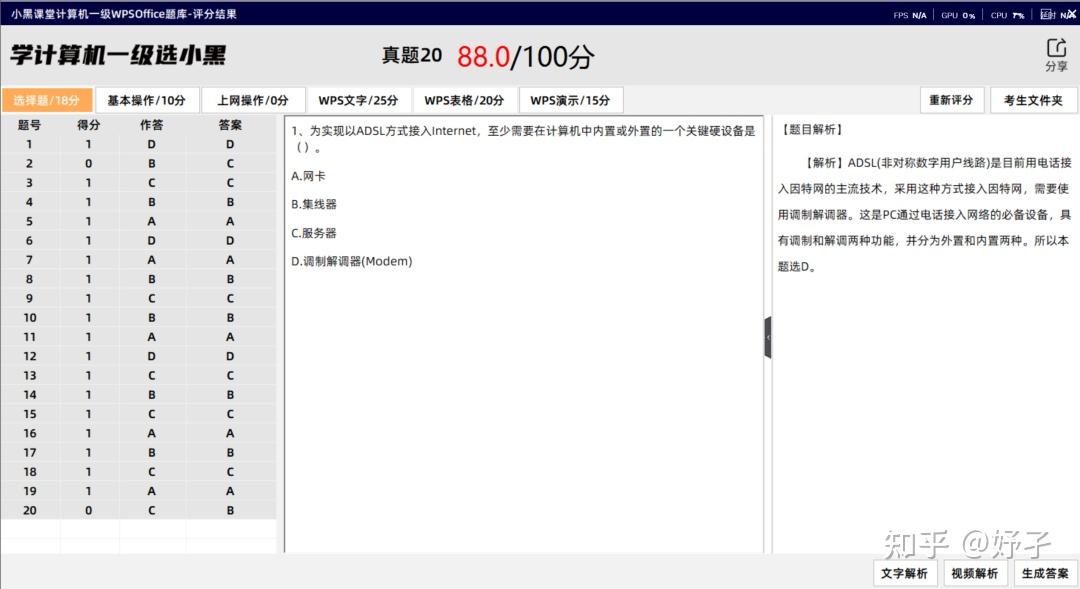Expand the 题目解析 analysis section
The height and width of the screenshot is (589, 1080).
coord(812,129)
